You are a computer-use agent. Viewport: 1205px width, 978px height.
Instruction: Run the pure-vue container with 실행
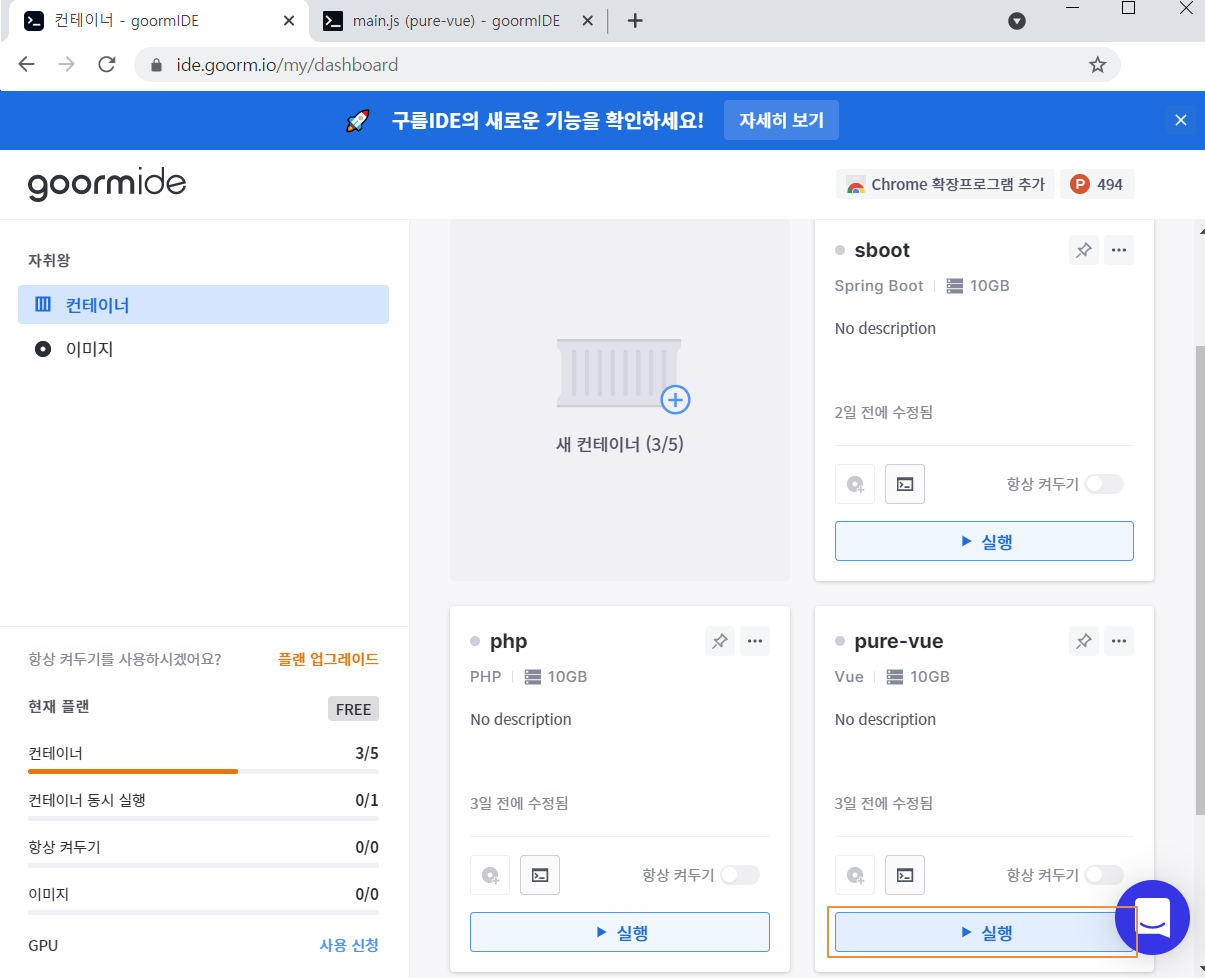[984, 932]
